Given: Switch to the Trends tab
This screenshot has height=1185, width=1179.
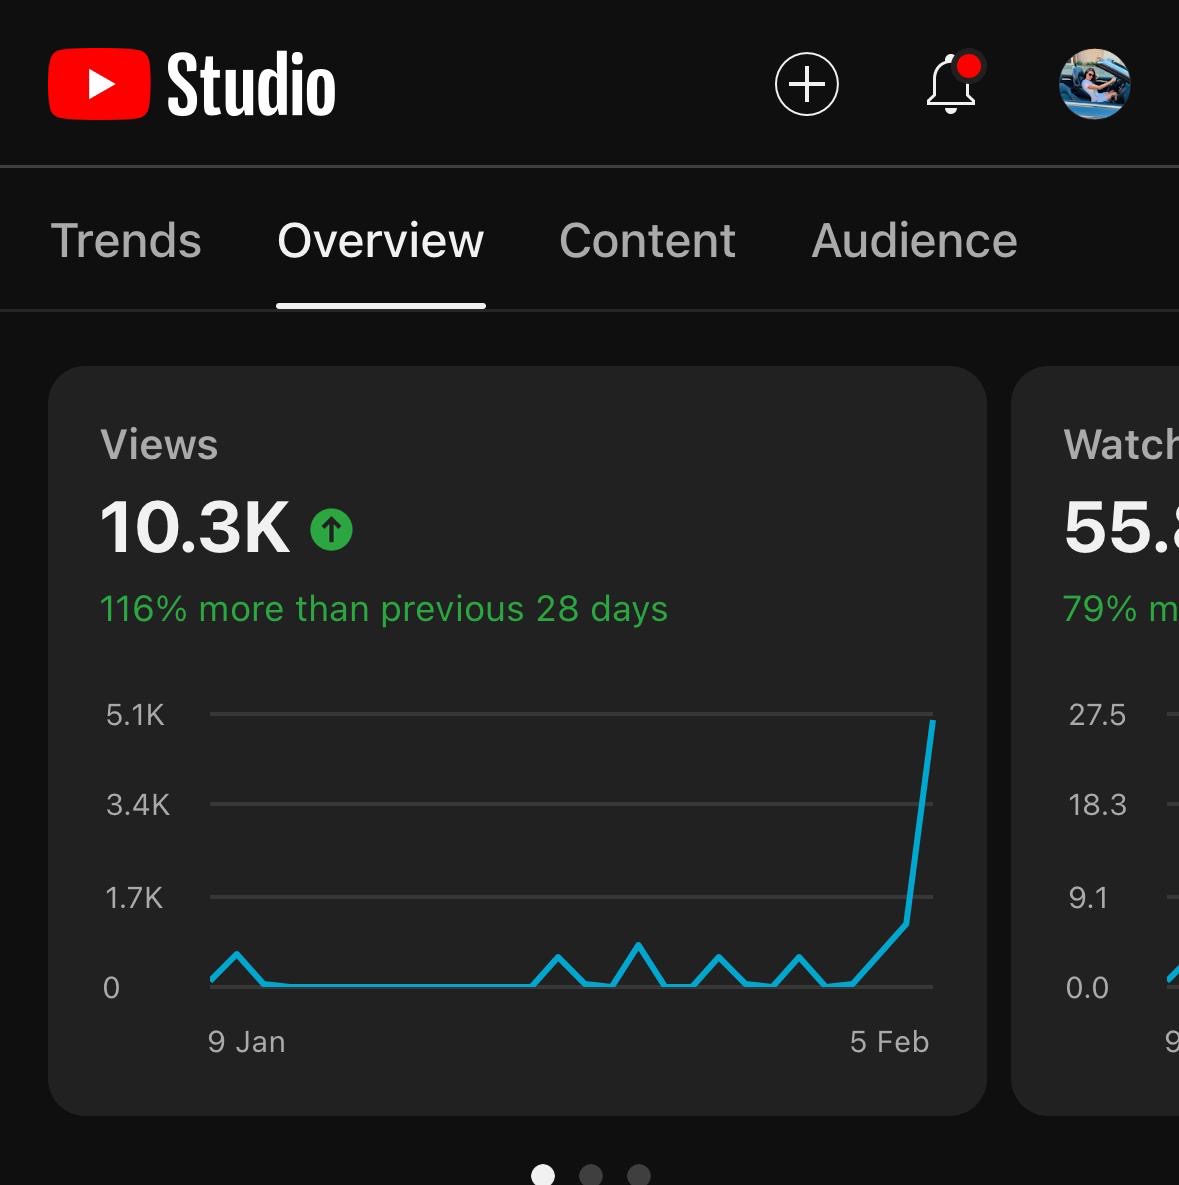Looking at the screenshot, I should pos(126,241).
